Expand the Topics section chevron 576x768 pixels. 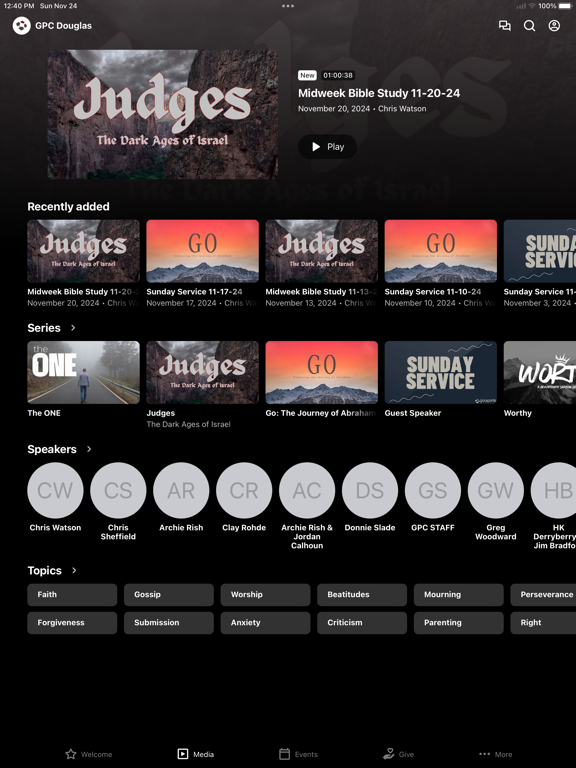74,571
